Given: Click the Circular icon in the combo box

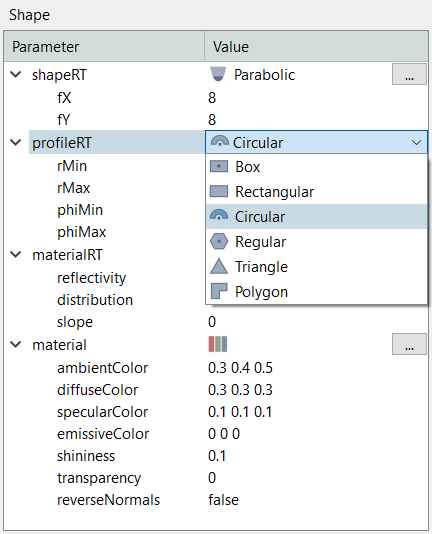Looking at the screenshot, I should click(x=219, y=142).
